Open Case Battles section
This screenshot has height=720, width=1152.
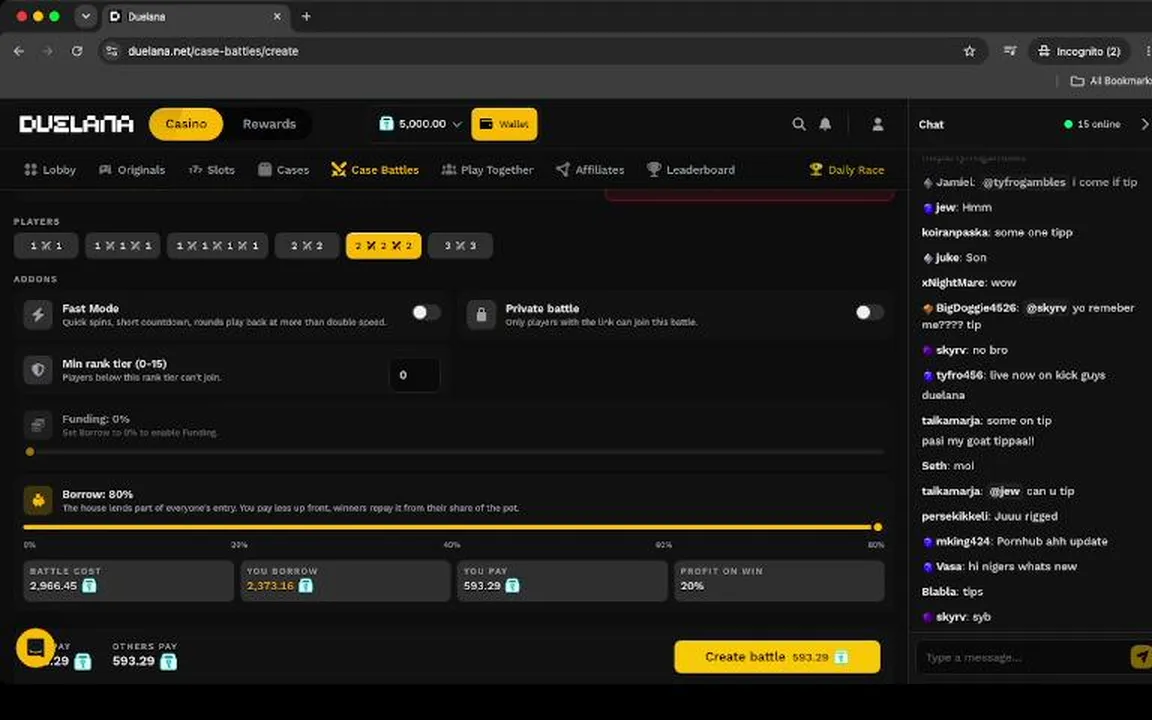[375, 170]
